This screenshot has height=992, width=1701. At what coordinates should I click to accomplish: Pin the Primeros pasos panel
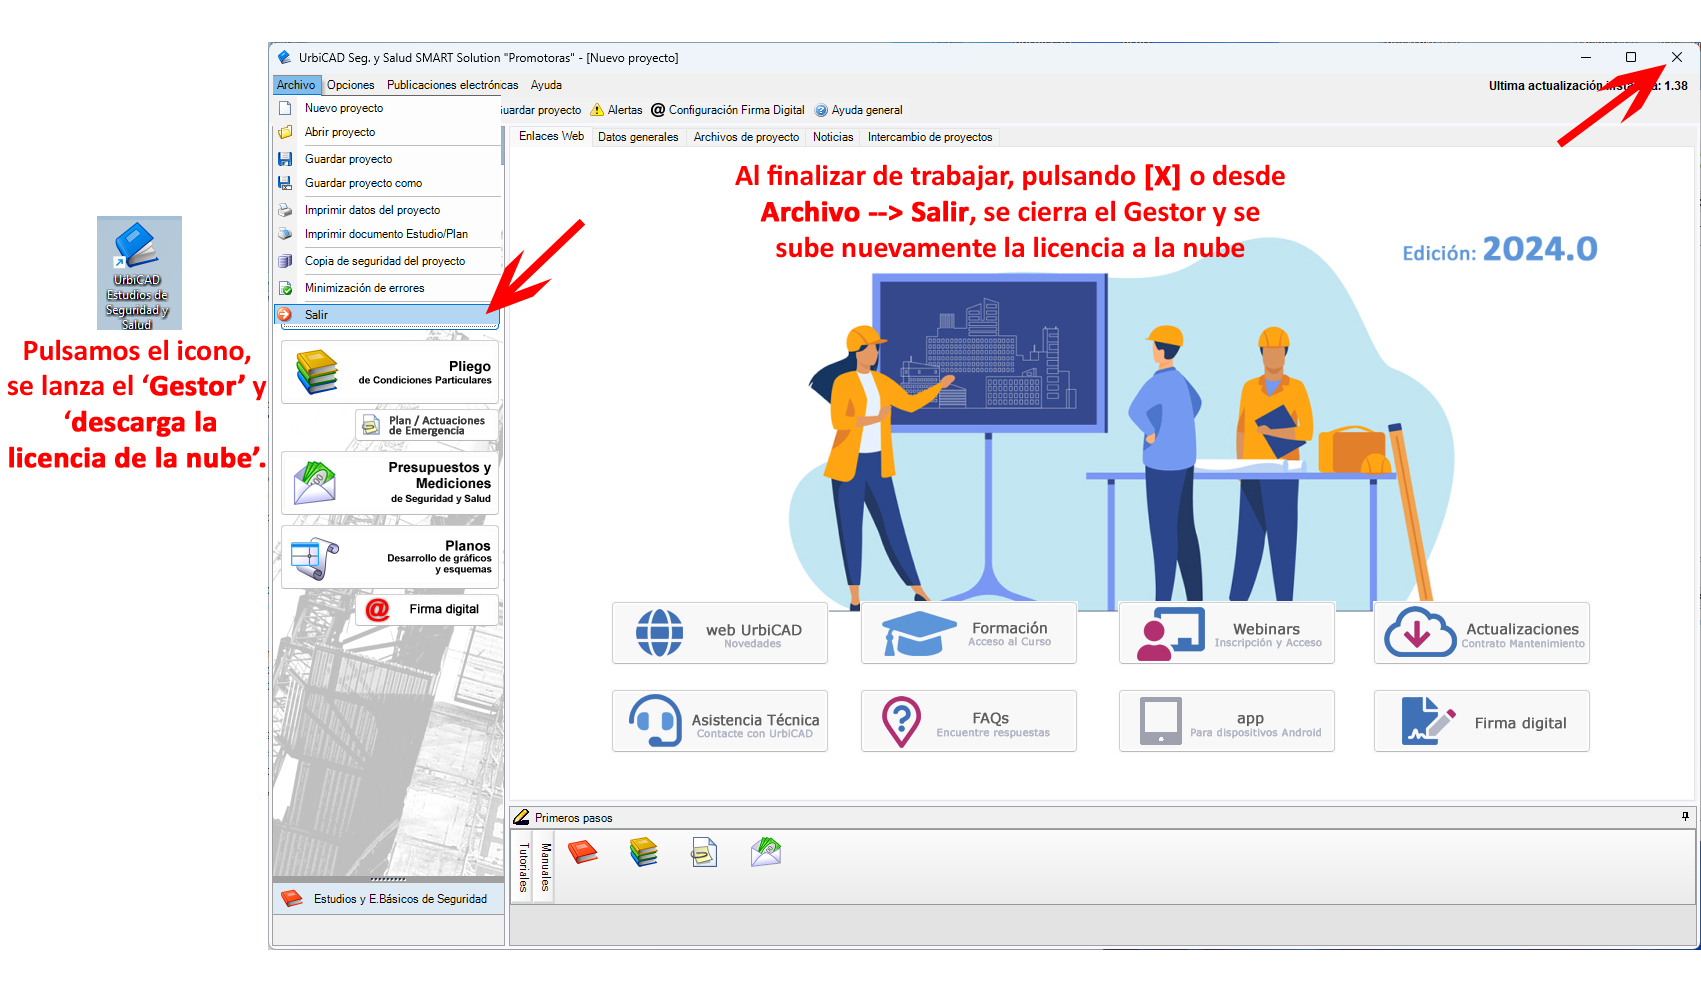click(x=1685, y=817)
